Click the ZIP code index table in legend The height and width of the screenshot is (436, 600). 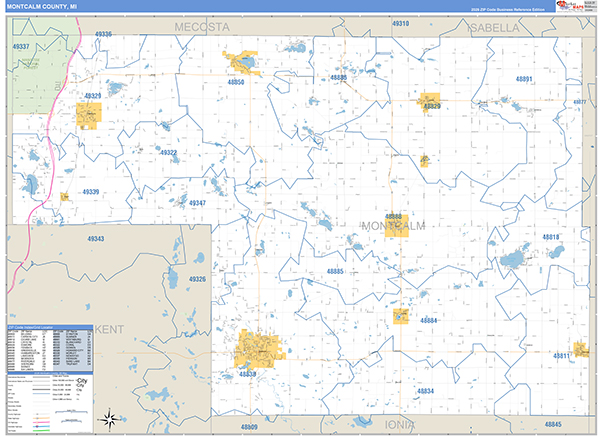point(50,346)
